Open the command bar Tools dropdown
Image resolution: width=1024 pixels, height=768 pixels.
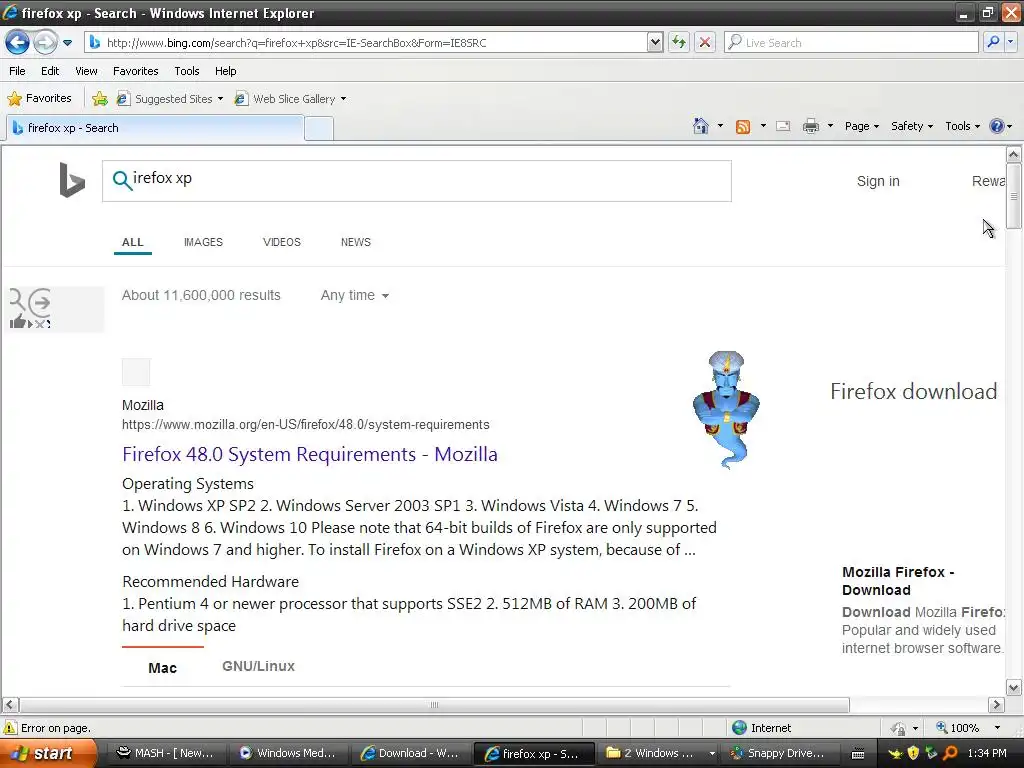tap(962, 126)
